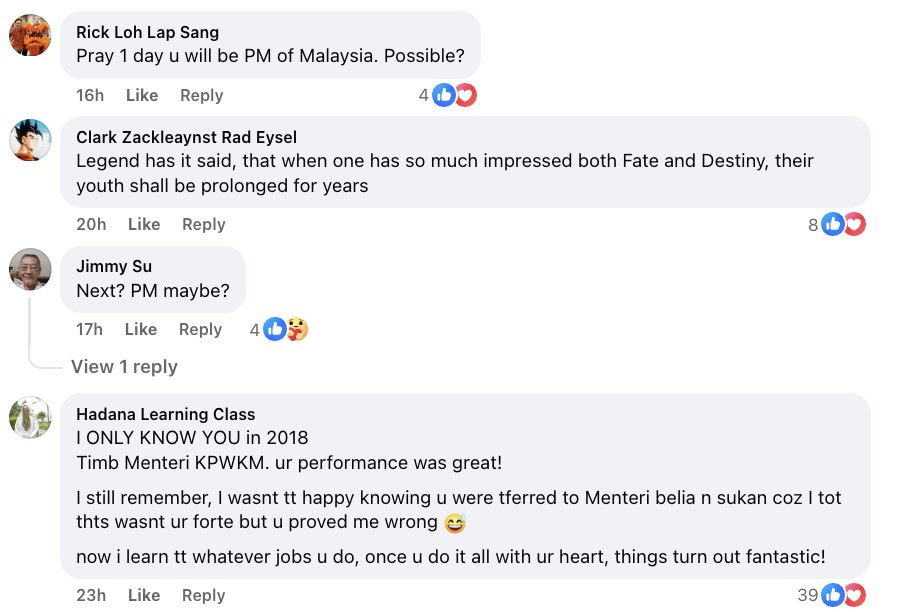Screen dimensions: 922x612
Task: Click the reaction count showing 8
Action: (x=812, y=225)
